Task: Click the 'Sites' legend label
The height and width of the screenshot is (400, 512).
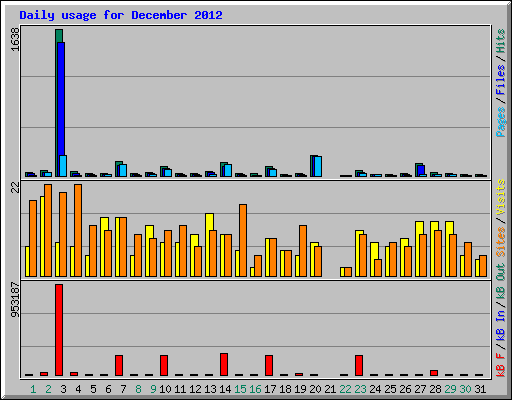Action: tap(501, 242)
